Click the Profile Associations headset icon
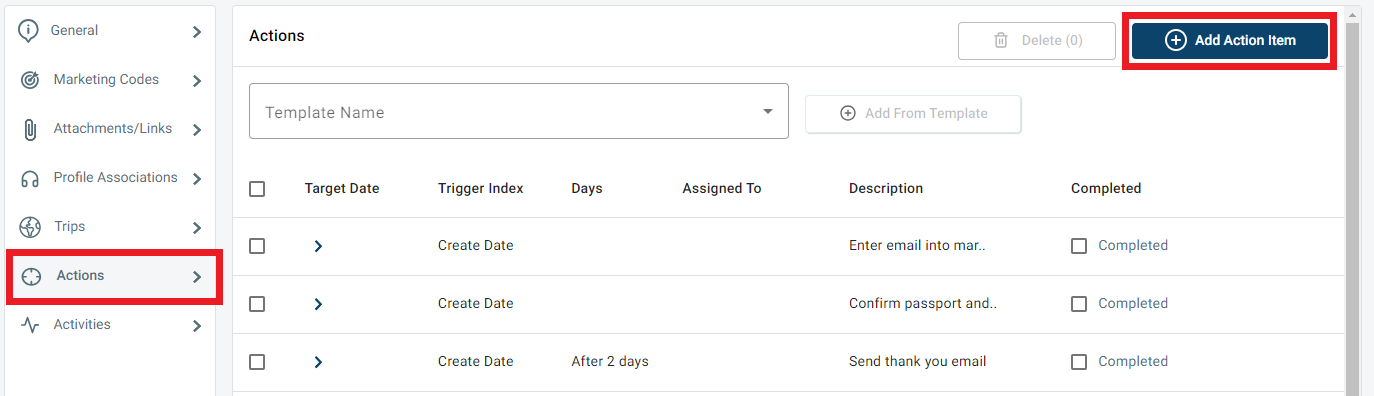Viewport: 1374px width, 396px height. click(30, 178)
